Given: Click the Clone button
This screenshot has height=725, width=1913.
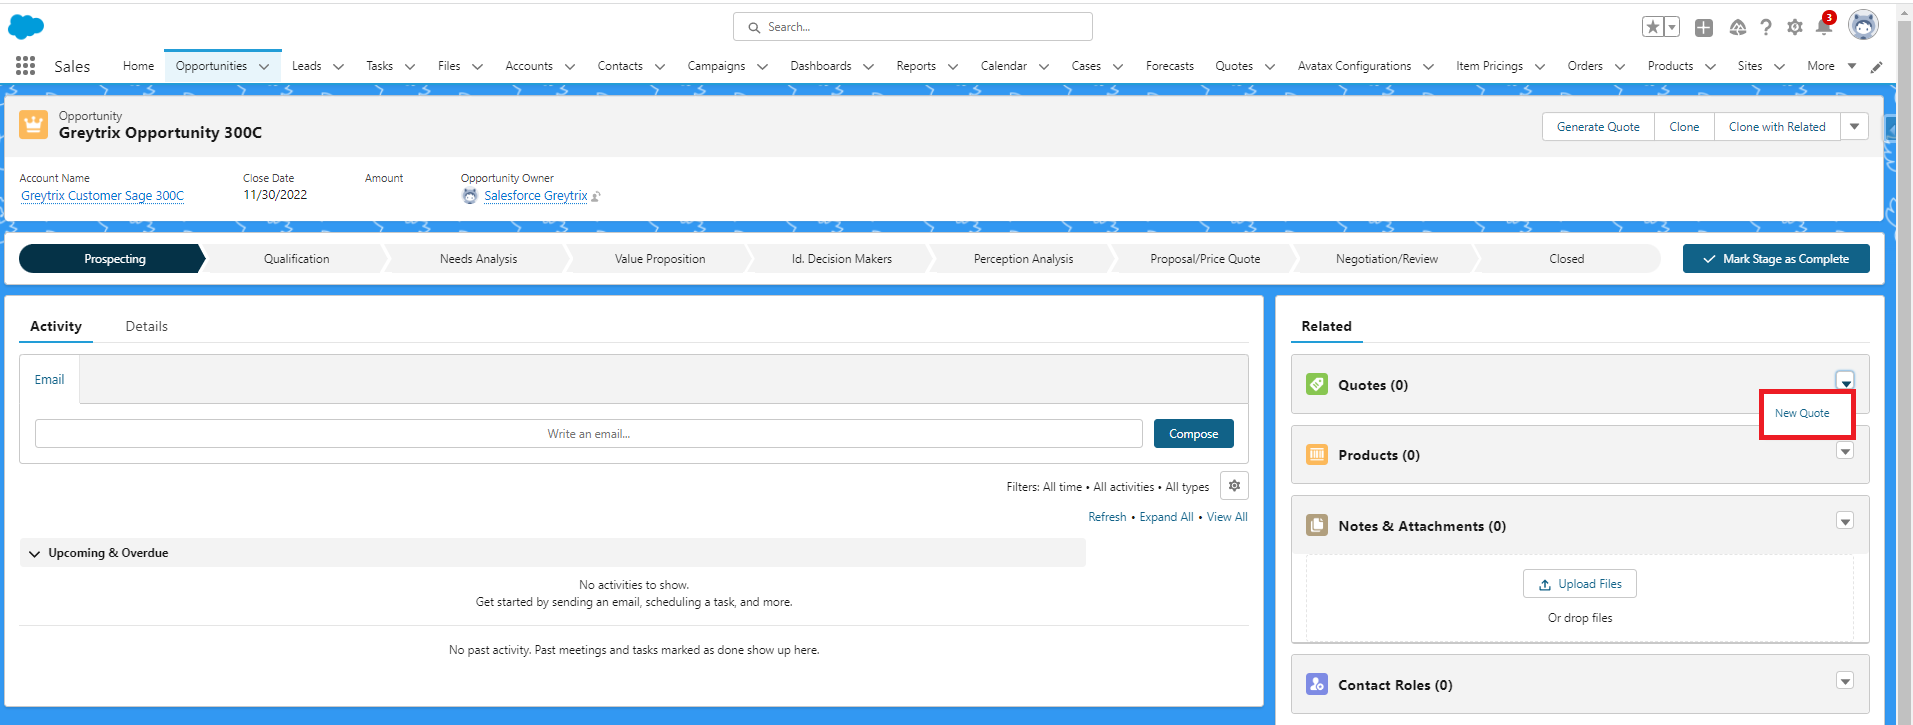Looking at the screenshot, I should (x=1684, y=127).
